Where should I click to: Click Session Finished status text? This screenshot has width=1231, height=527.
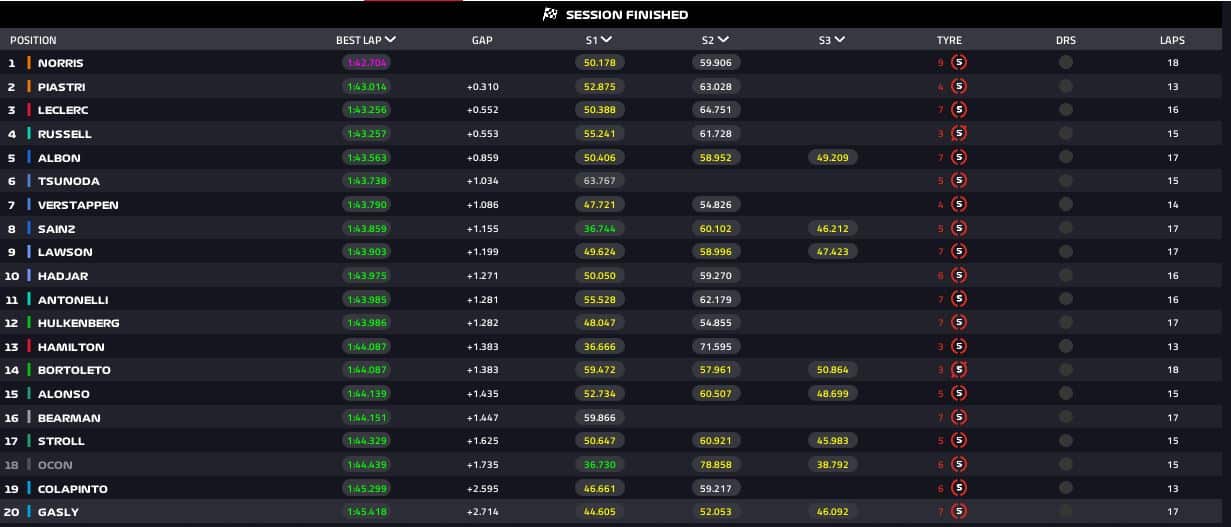(x=627, y=15)
